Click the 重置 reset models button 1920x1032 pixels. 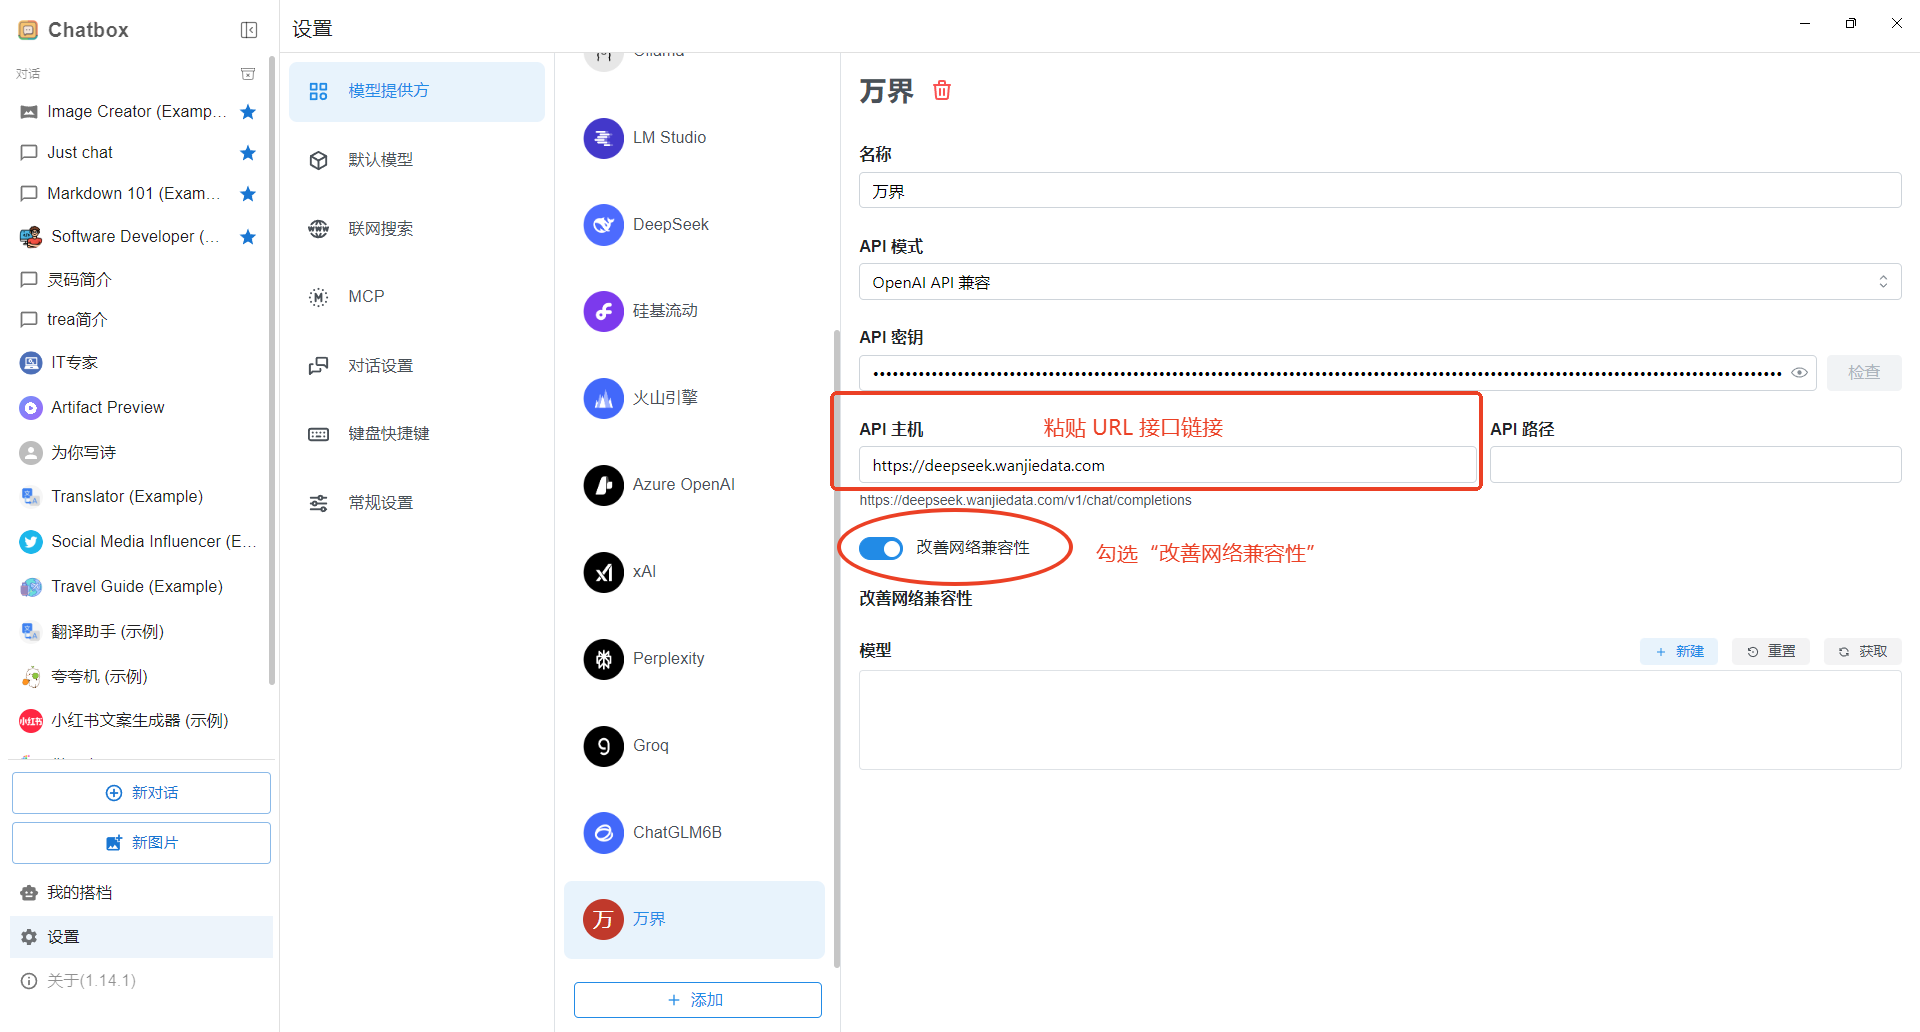click(1770, 651)
